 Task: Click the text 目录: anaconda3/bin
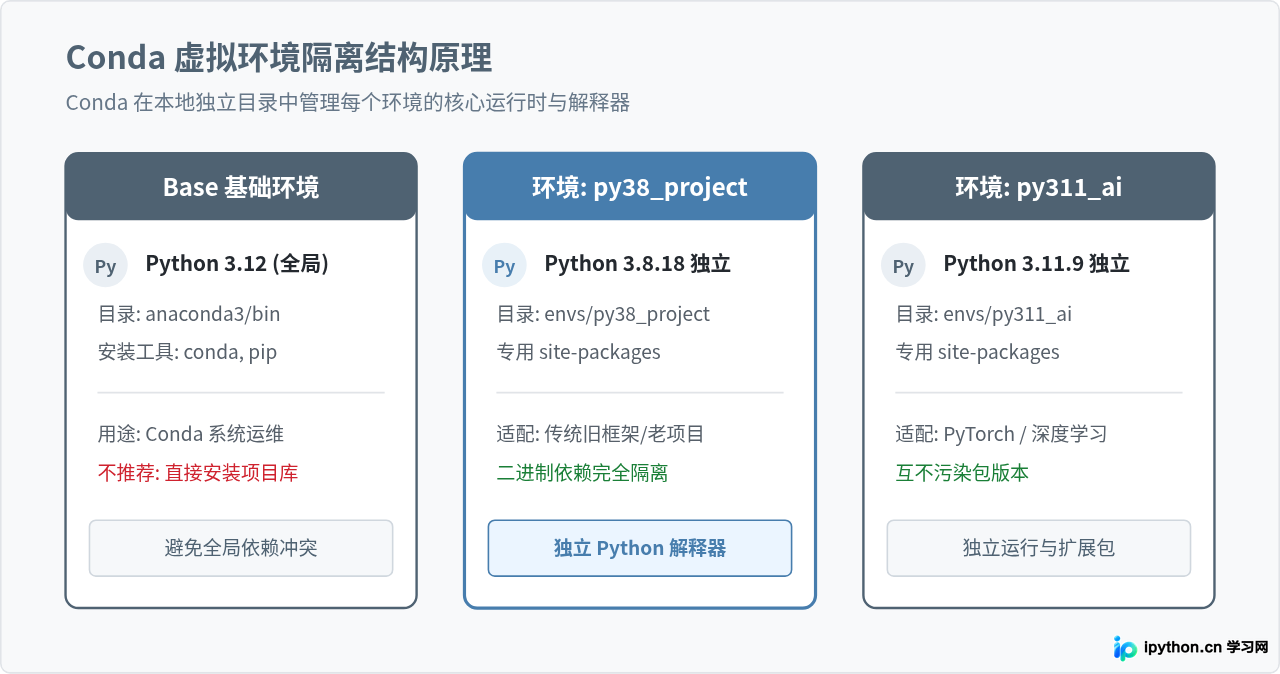(x=189, y=314)
